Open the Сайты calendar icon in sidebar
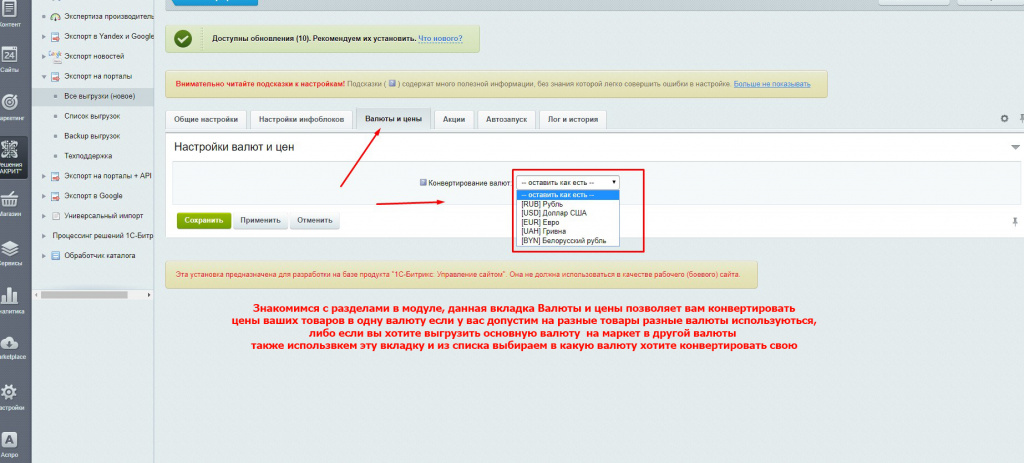 [9, 56]
